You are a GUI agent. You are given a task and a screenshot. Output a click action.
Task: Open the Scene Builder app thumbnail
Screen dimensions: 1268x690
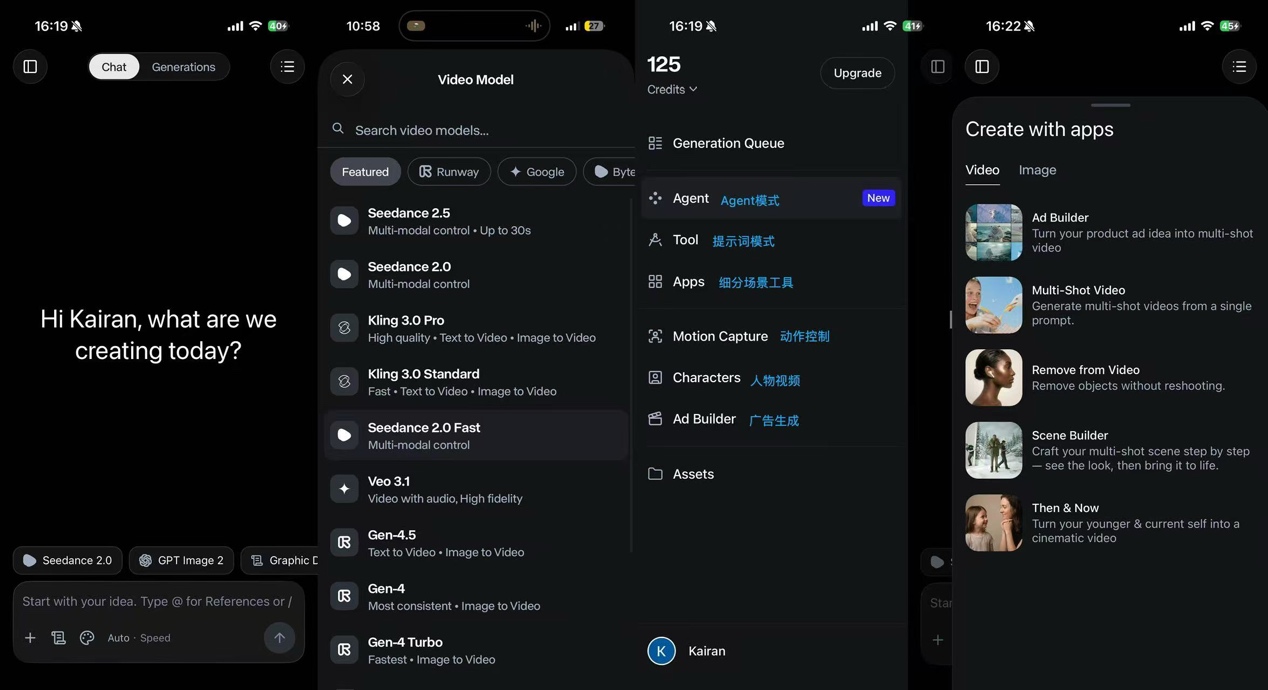tap(994, 450)
